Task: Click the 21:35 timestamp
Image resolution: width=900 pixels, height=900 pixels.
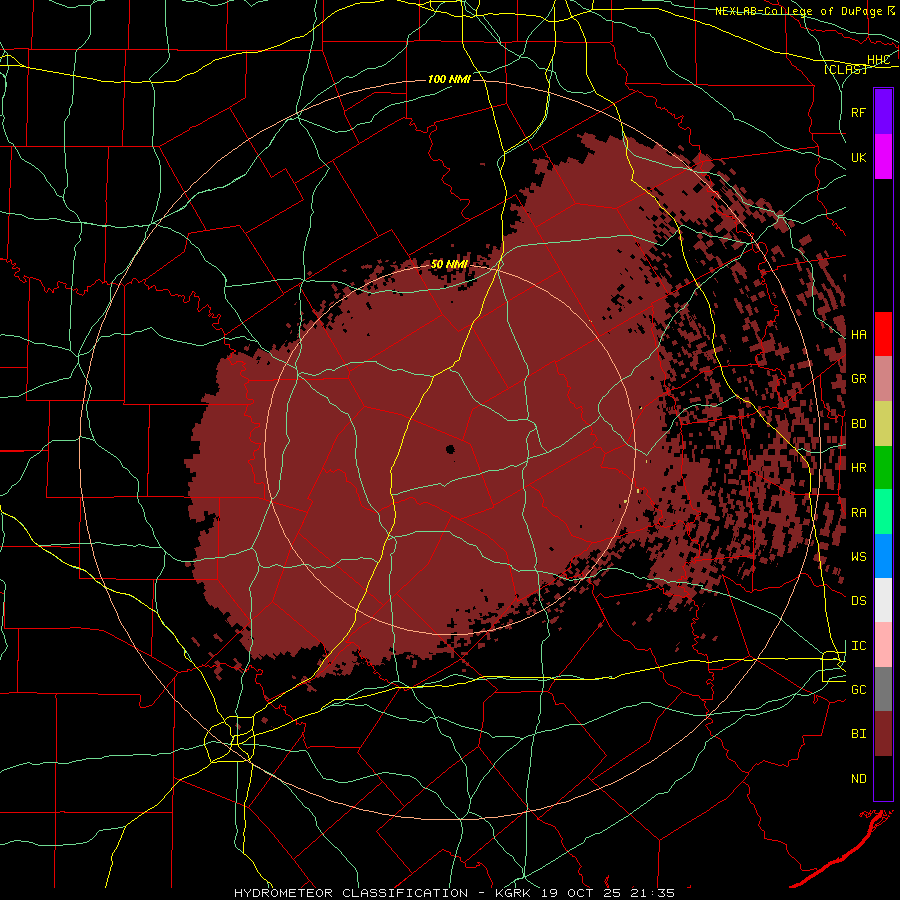Action: [651, 893]
